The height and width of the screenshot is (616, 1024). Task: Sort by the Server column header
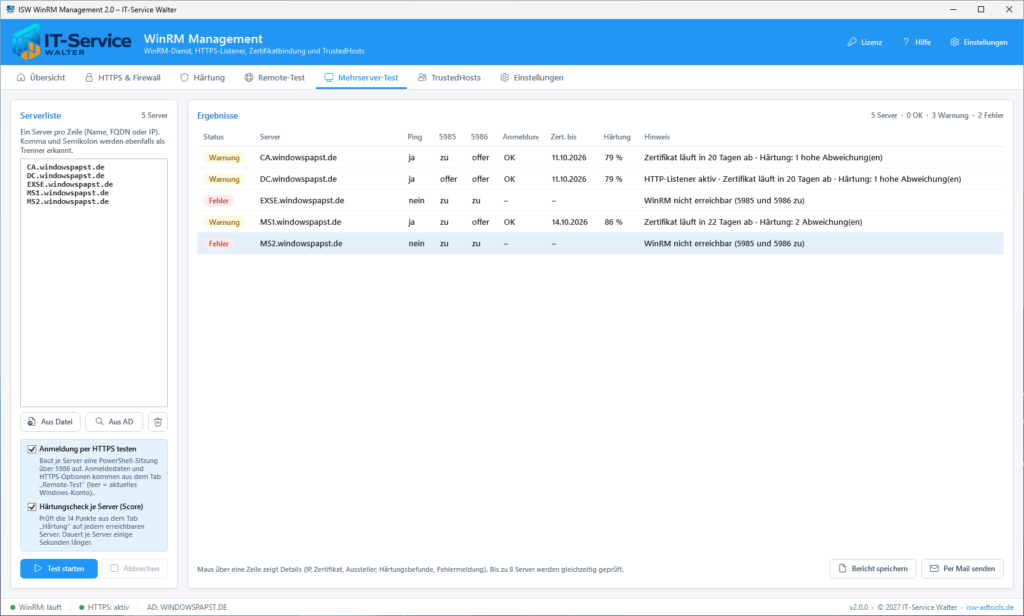point(270,137)
